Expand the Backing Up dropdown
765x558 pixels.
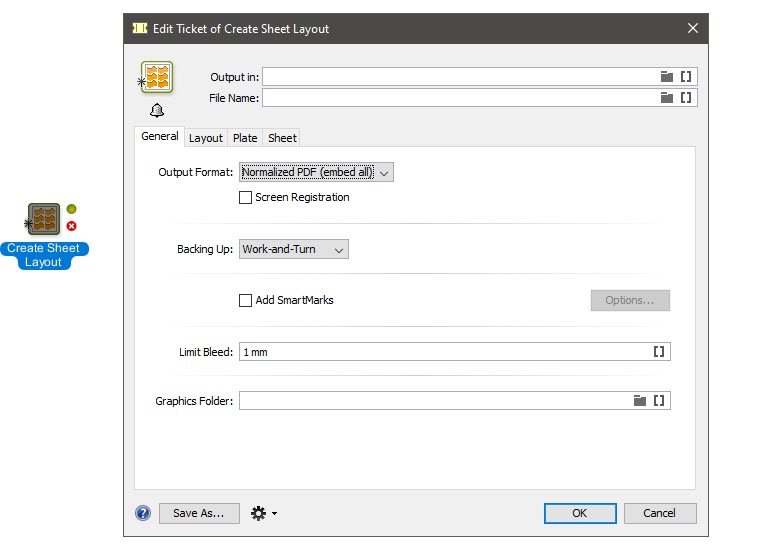tap(294, 249)
